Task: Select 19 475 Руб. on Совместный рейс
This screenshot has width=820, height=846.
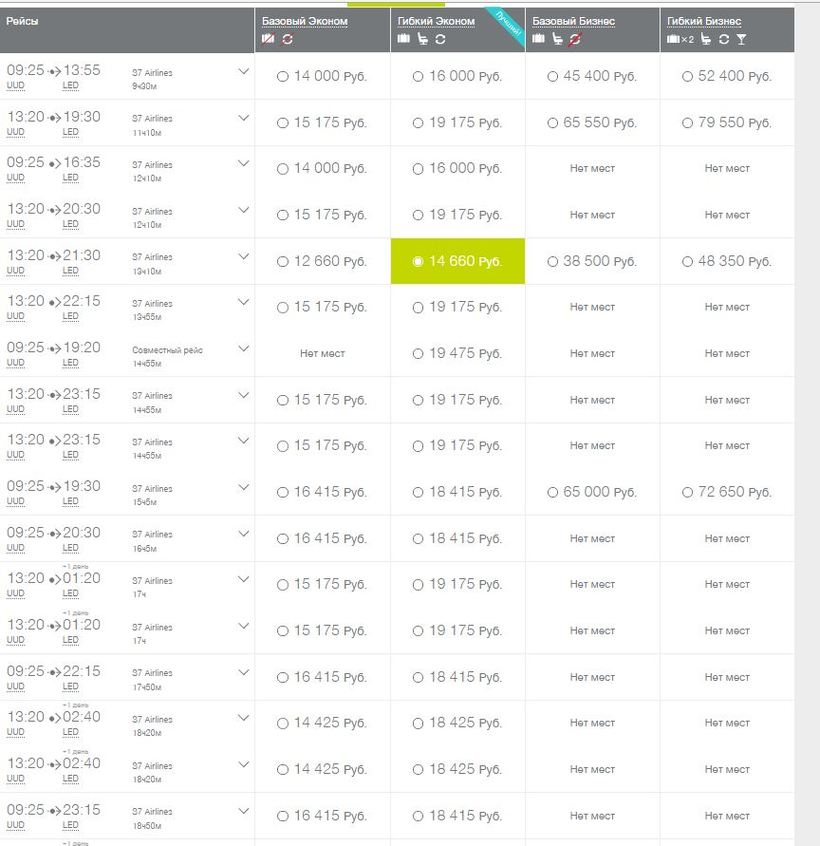Action: 418,354
